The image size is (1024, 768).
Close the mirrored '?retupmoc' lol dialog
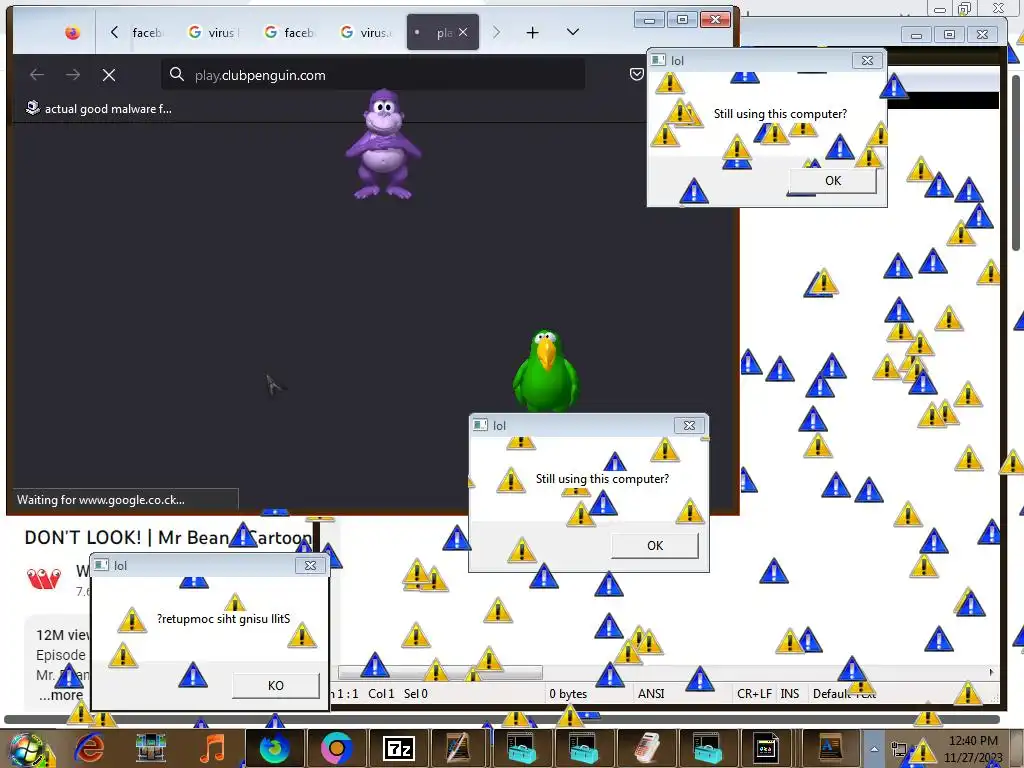click(x=310, y=566)
